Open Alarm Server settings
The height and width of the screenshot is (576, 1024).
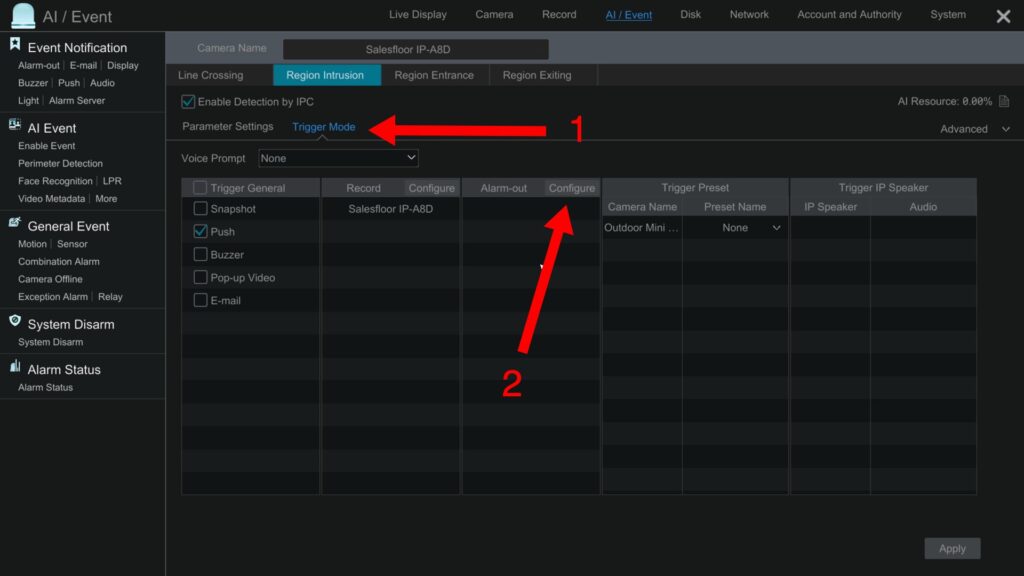[x=77, y=101]
